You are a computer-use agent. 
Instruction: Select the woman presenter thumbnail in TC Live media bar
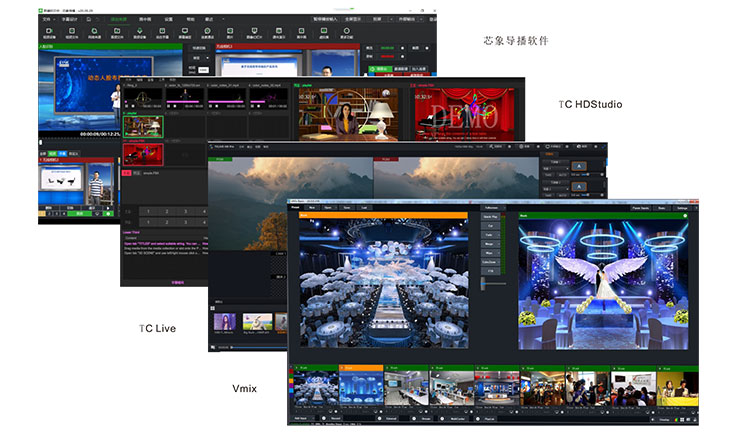226,323
